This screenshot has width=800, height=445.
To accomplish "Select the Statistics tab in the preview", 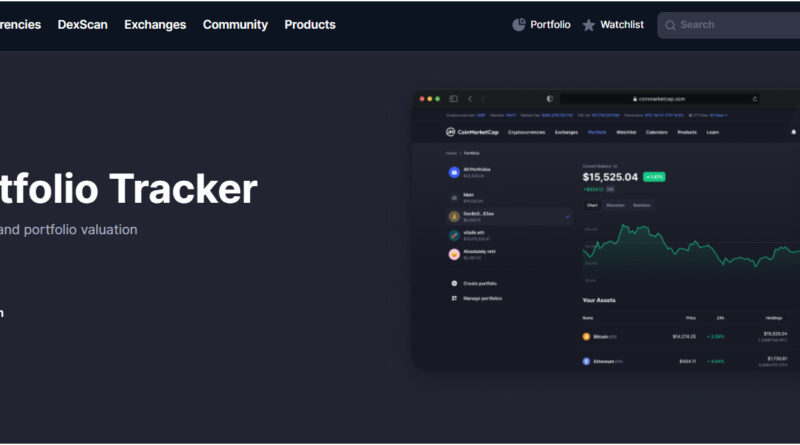I will click(x=642, y=205).
